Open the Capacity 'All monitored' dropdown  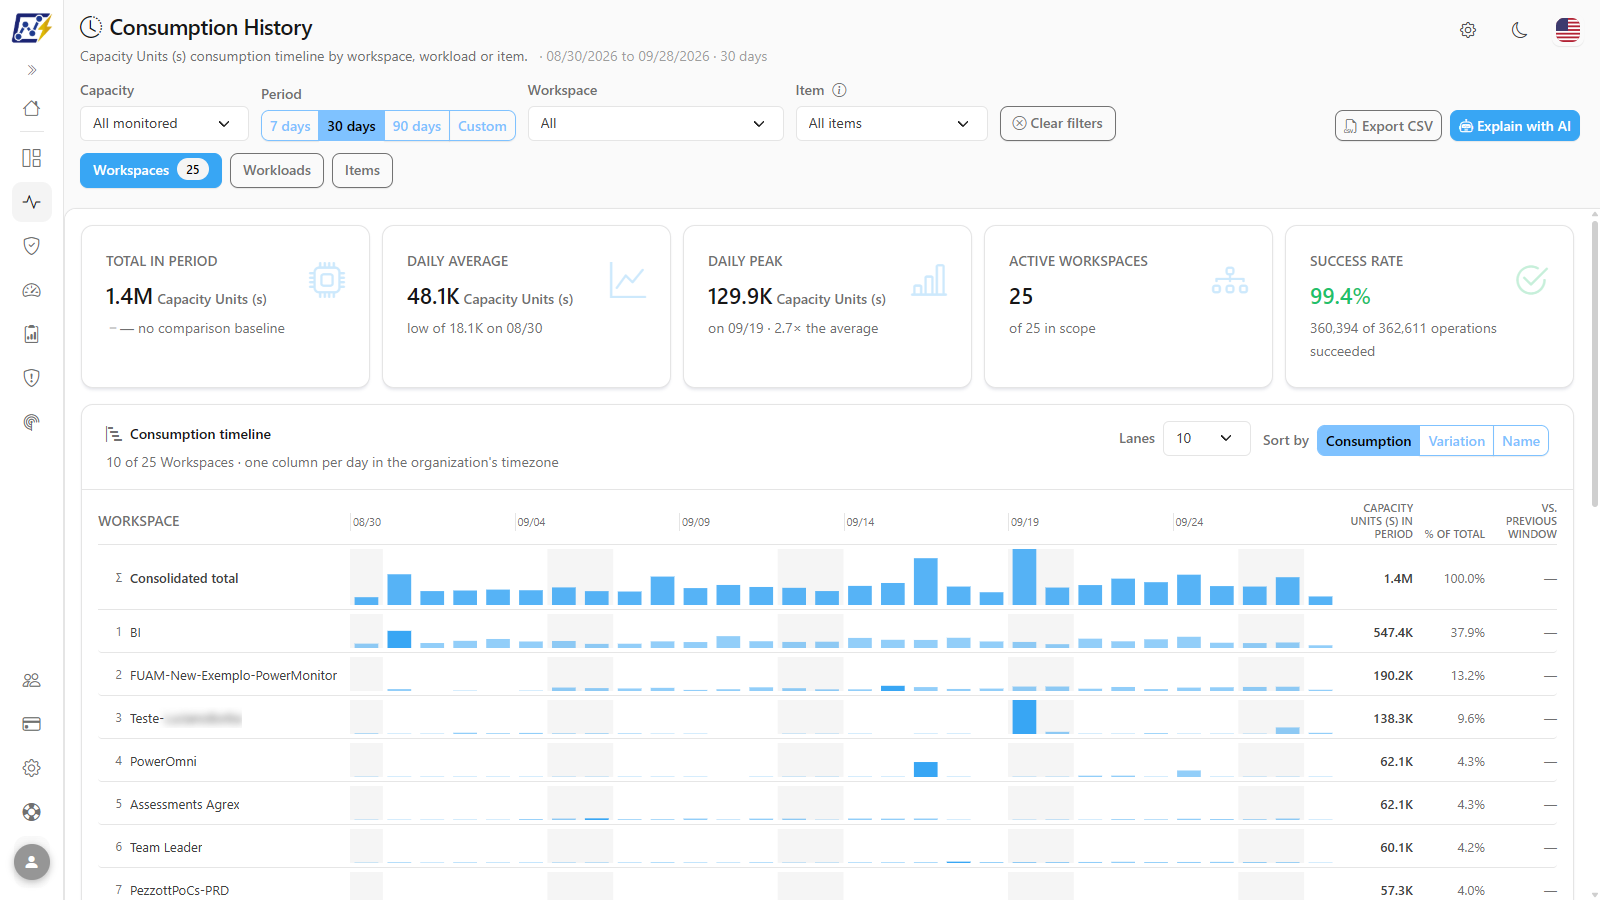point(164,124)
